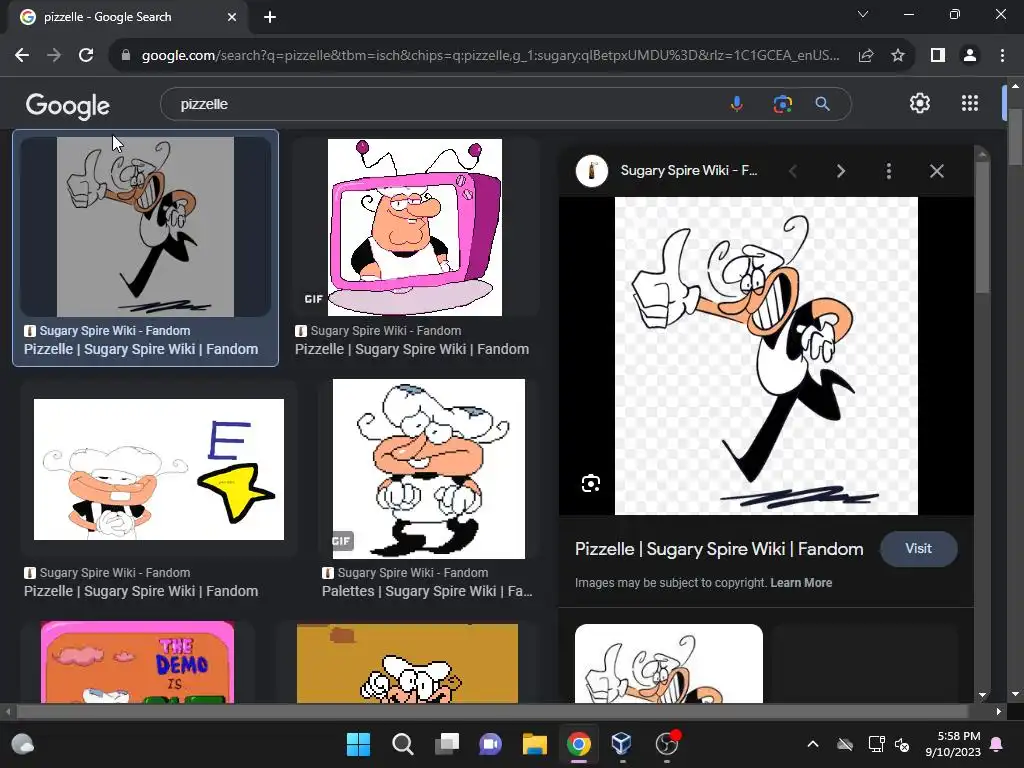The width and height of the screenshot is (1024, 768).
Task: Open the Chrome tab search dropdown arrow
Action: (x=863, y=14)
